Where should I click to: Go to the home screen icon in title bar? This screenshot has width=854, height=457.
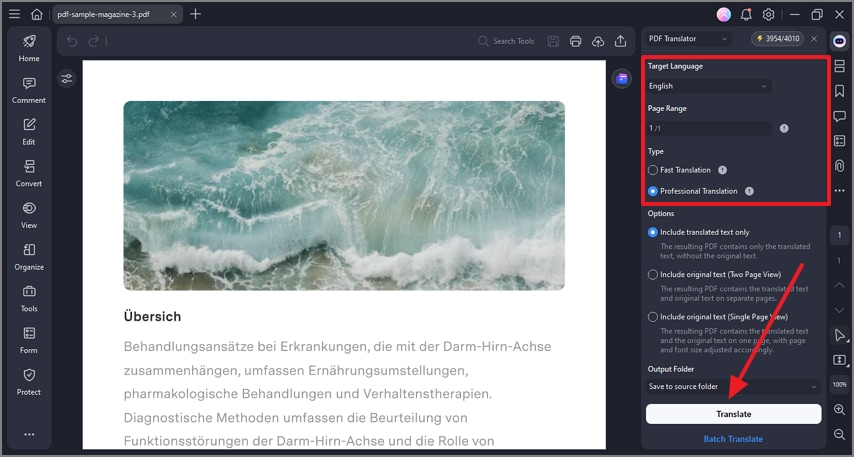click(36, 14)
